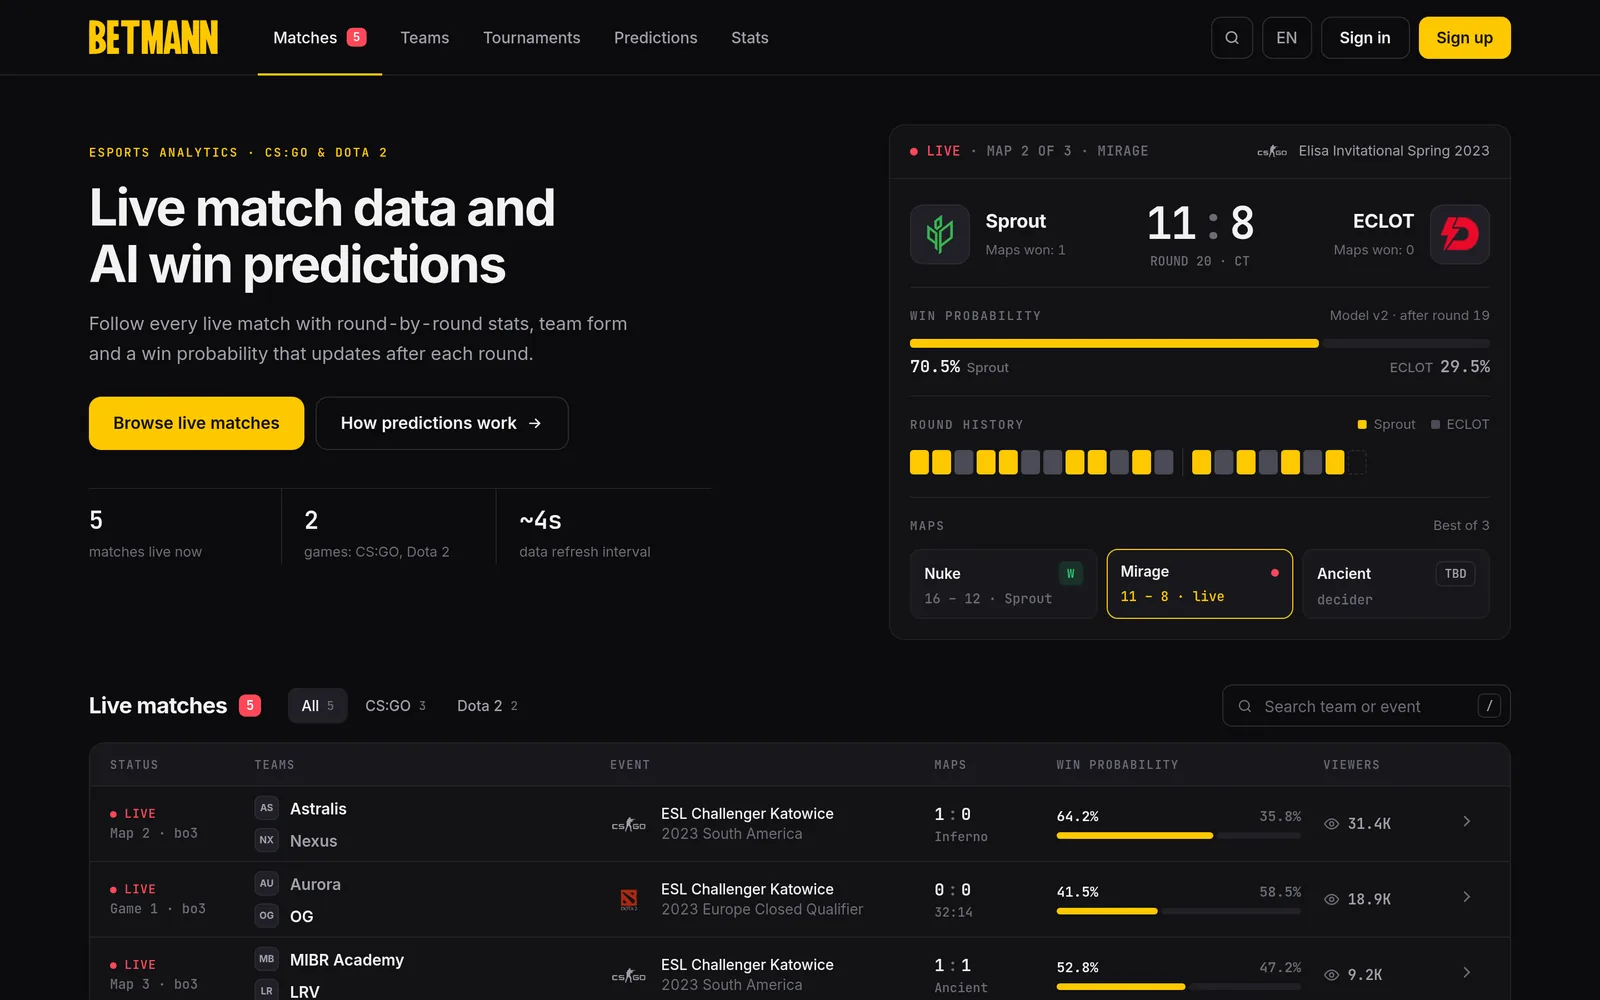This screenshot has height=1000, width=1600.
Task: Click the VIEWERS column header
Action: pos(1351,765)
